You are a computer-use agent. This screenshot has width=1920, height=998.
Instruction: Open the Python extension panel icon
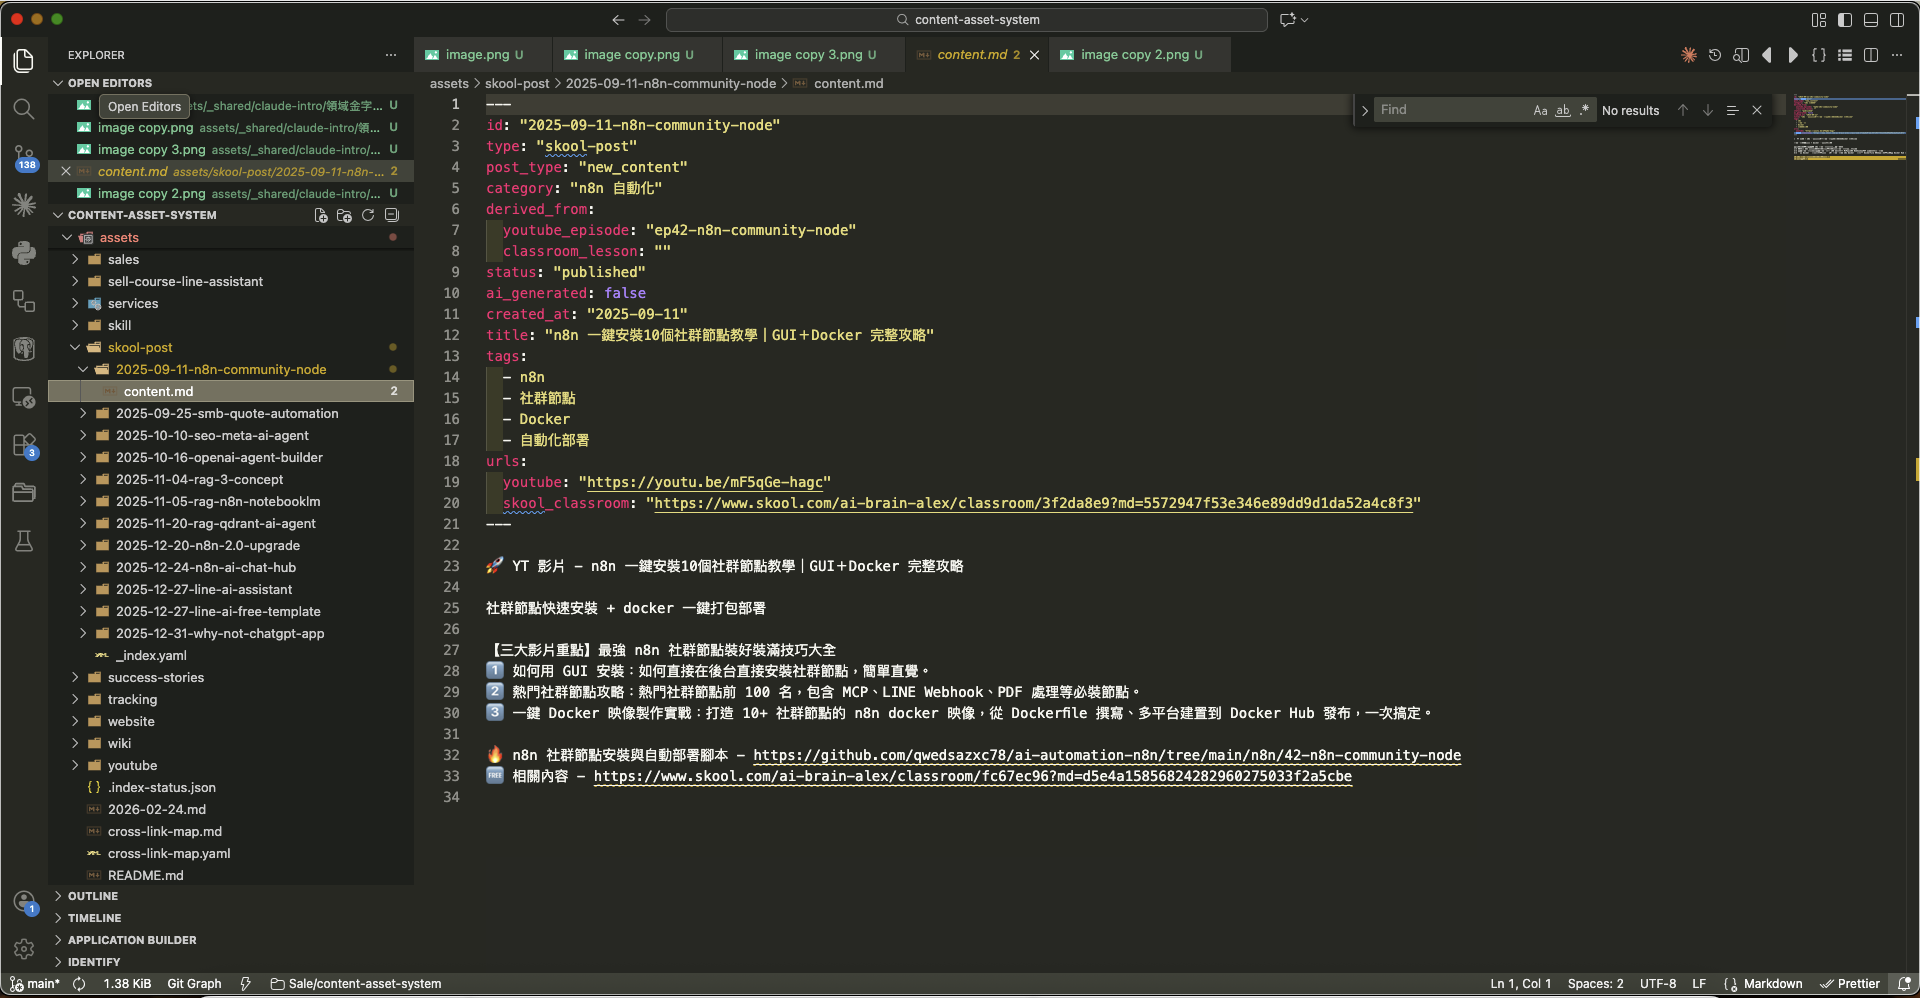24,253
